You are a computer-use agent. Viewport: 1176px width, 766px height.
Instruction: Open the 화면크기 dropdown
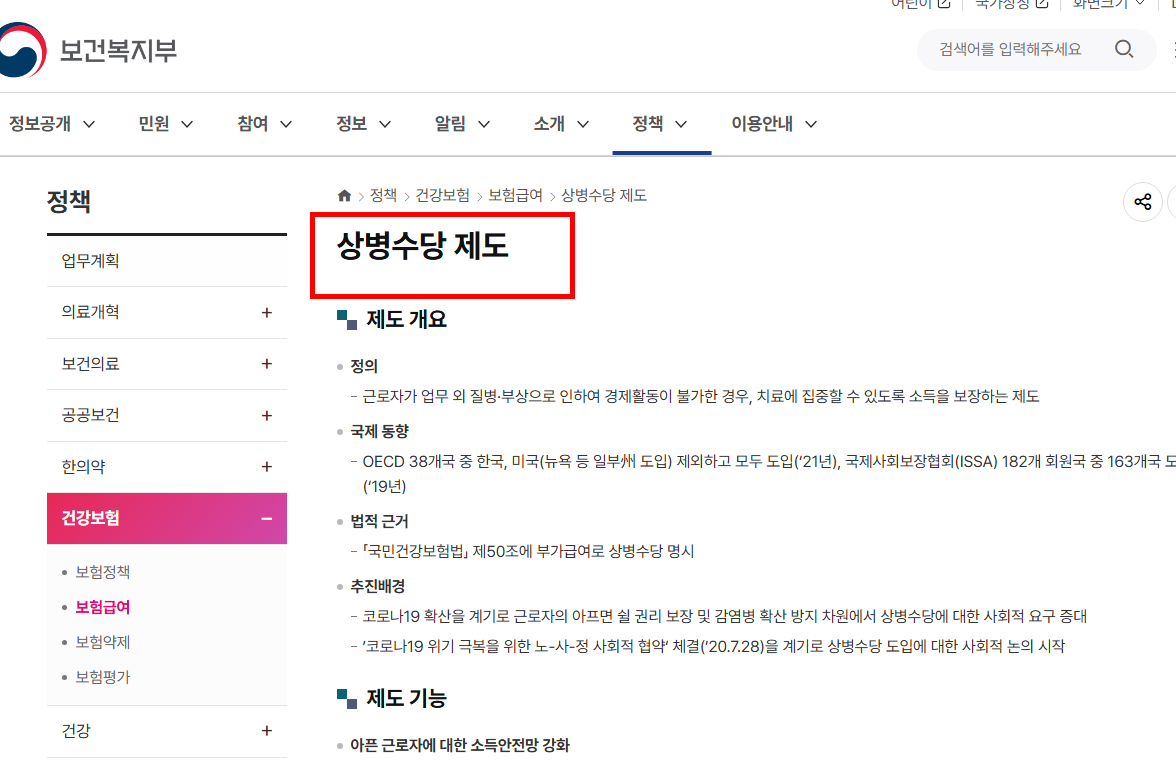click(x=1103, y=3)
